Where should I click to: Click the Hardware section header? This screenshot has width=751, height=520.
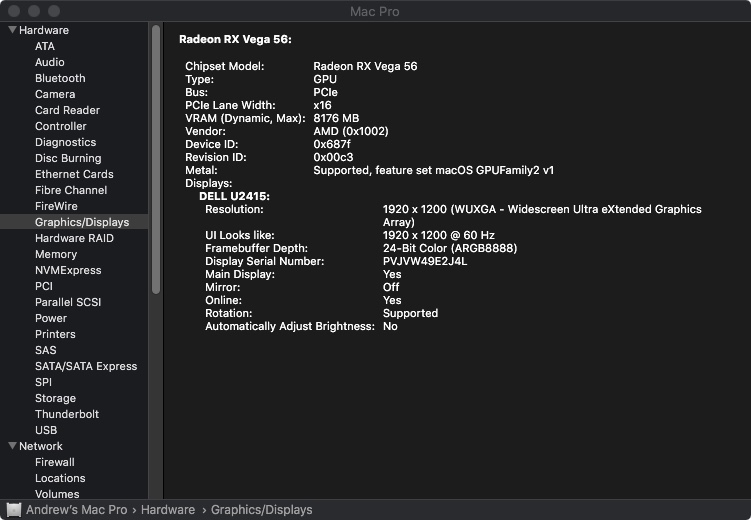coord(44,30)
